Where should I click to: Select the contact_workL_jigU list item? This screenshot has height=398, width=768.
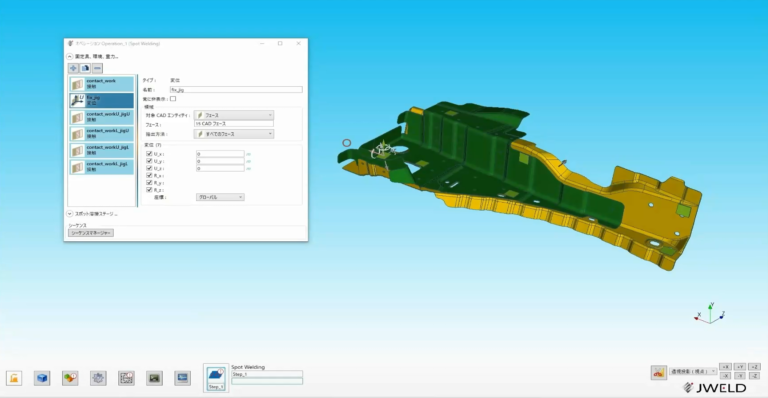101,134
